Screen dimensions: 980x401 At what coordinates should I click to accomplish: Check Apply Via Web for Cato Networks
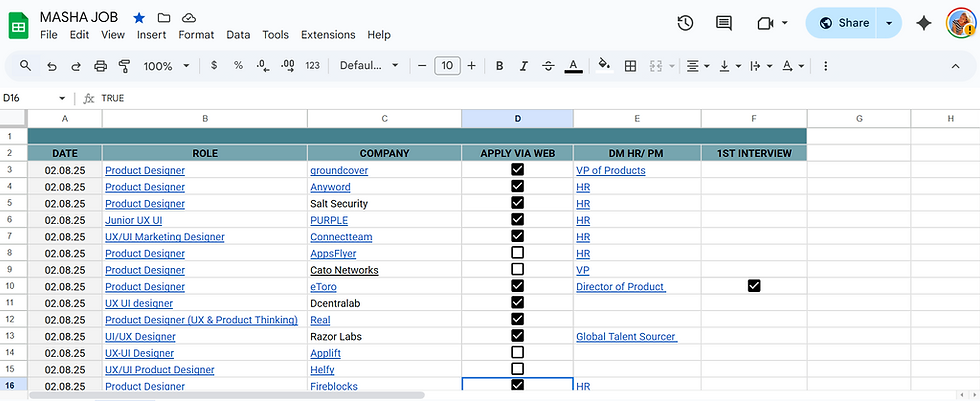518,269
